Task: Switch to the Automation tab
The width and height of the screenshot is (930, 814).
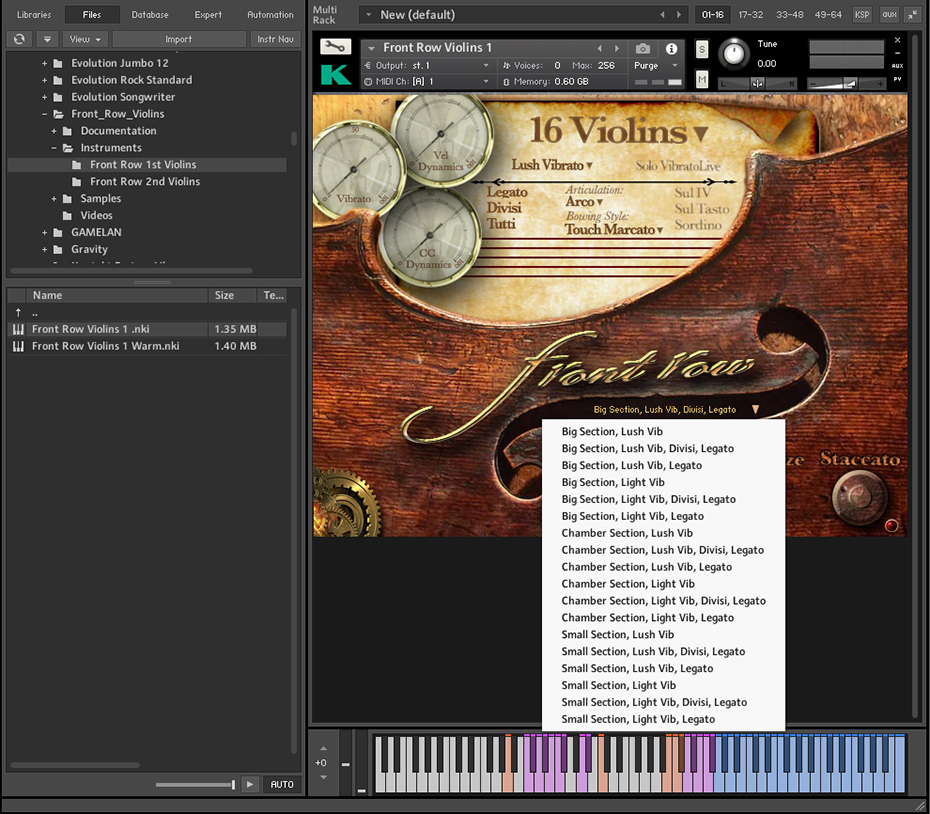Action: [270, 15]
